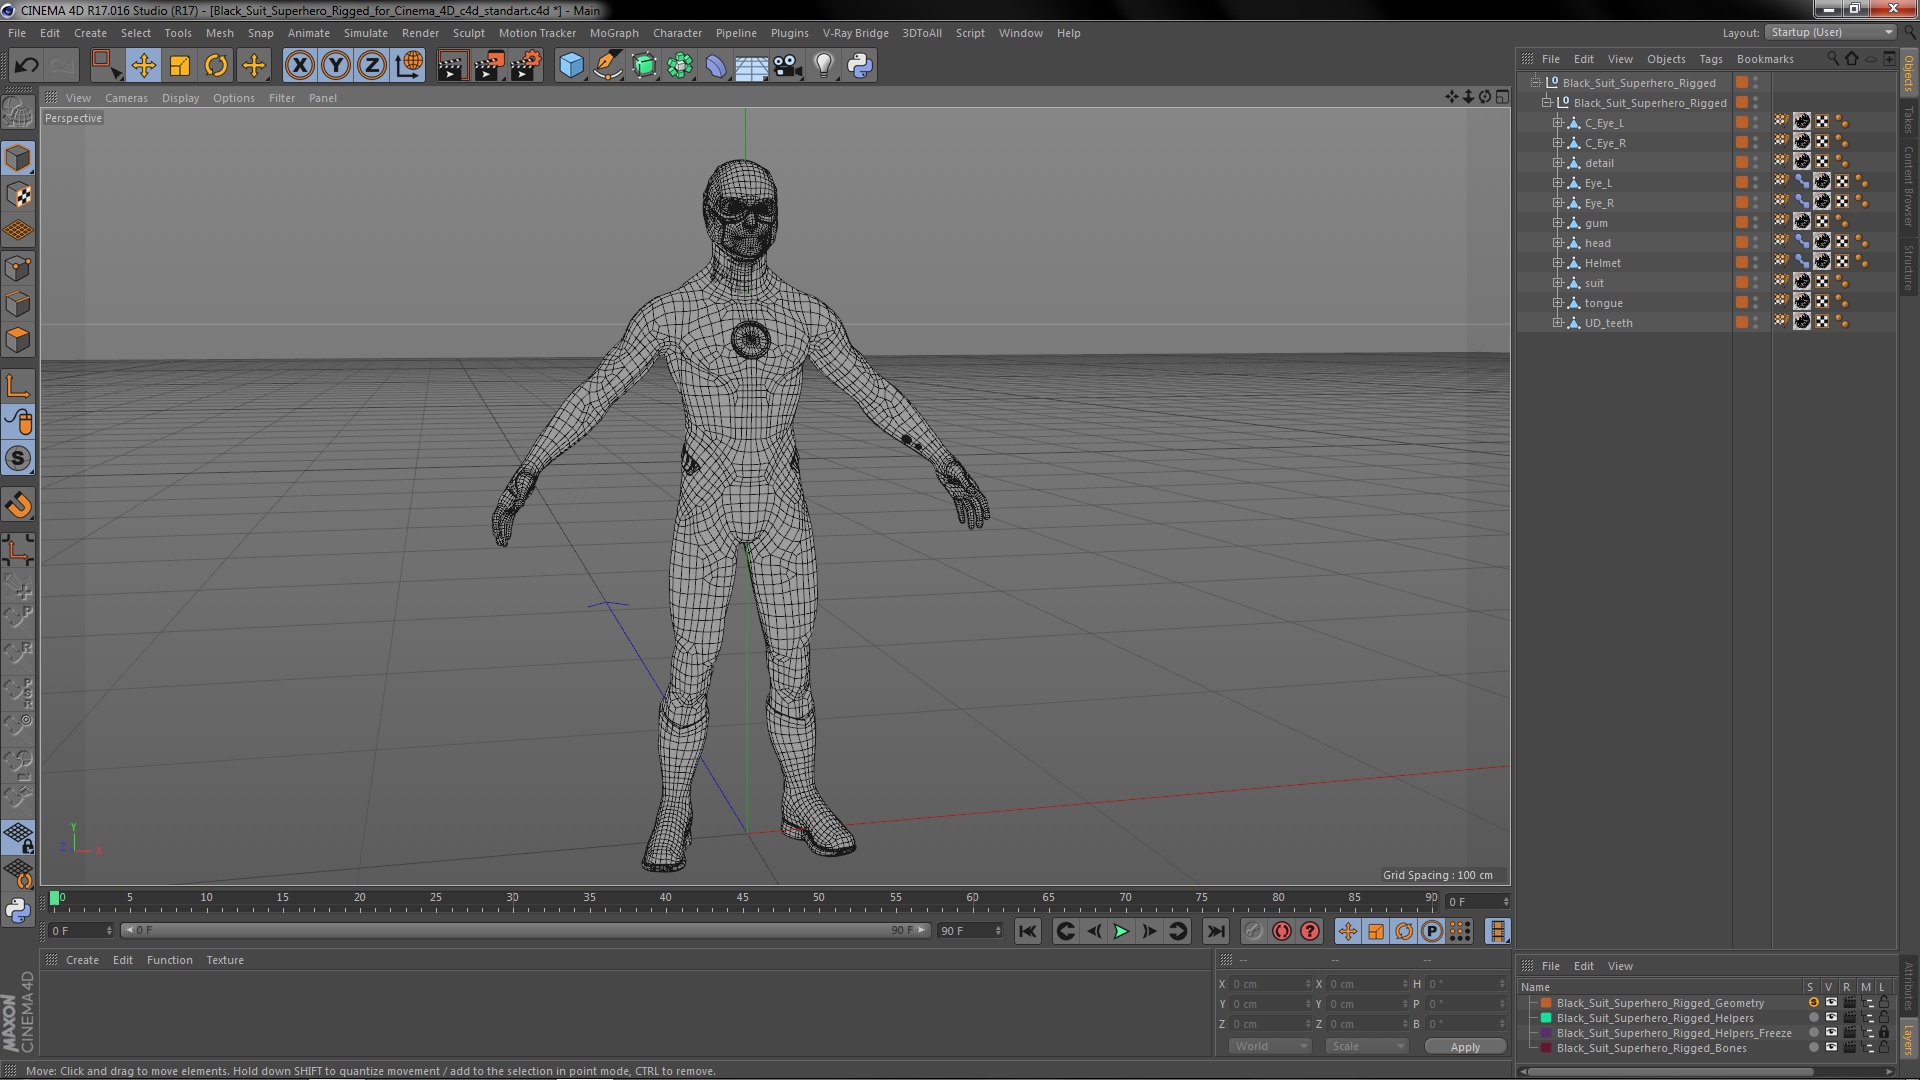Select Polygons mode in left toolbar
This screenshot has height=1080, width=1920.
click(18, 341)
